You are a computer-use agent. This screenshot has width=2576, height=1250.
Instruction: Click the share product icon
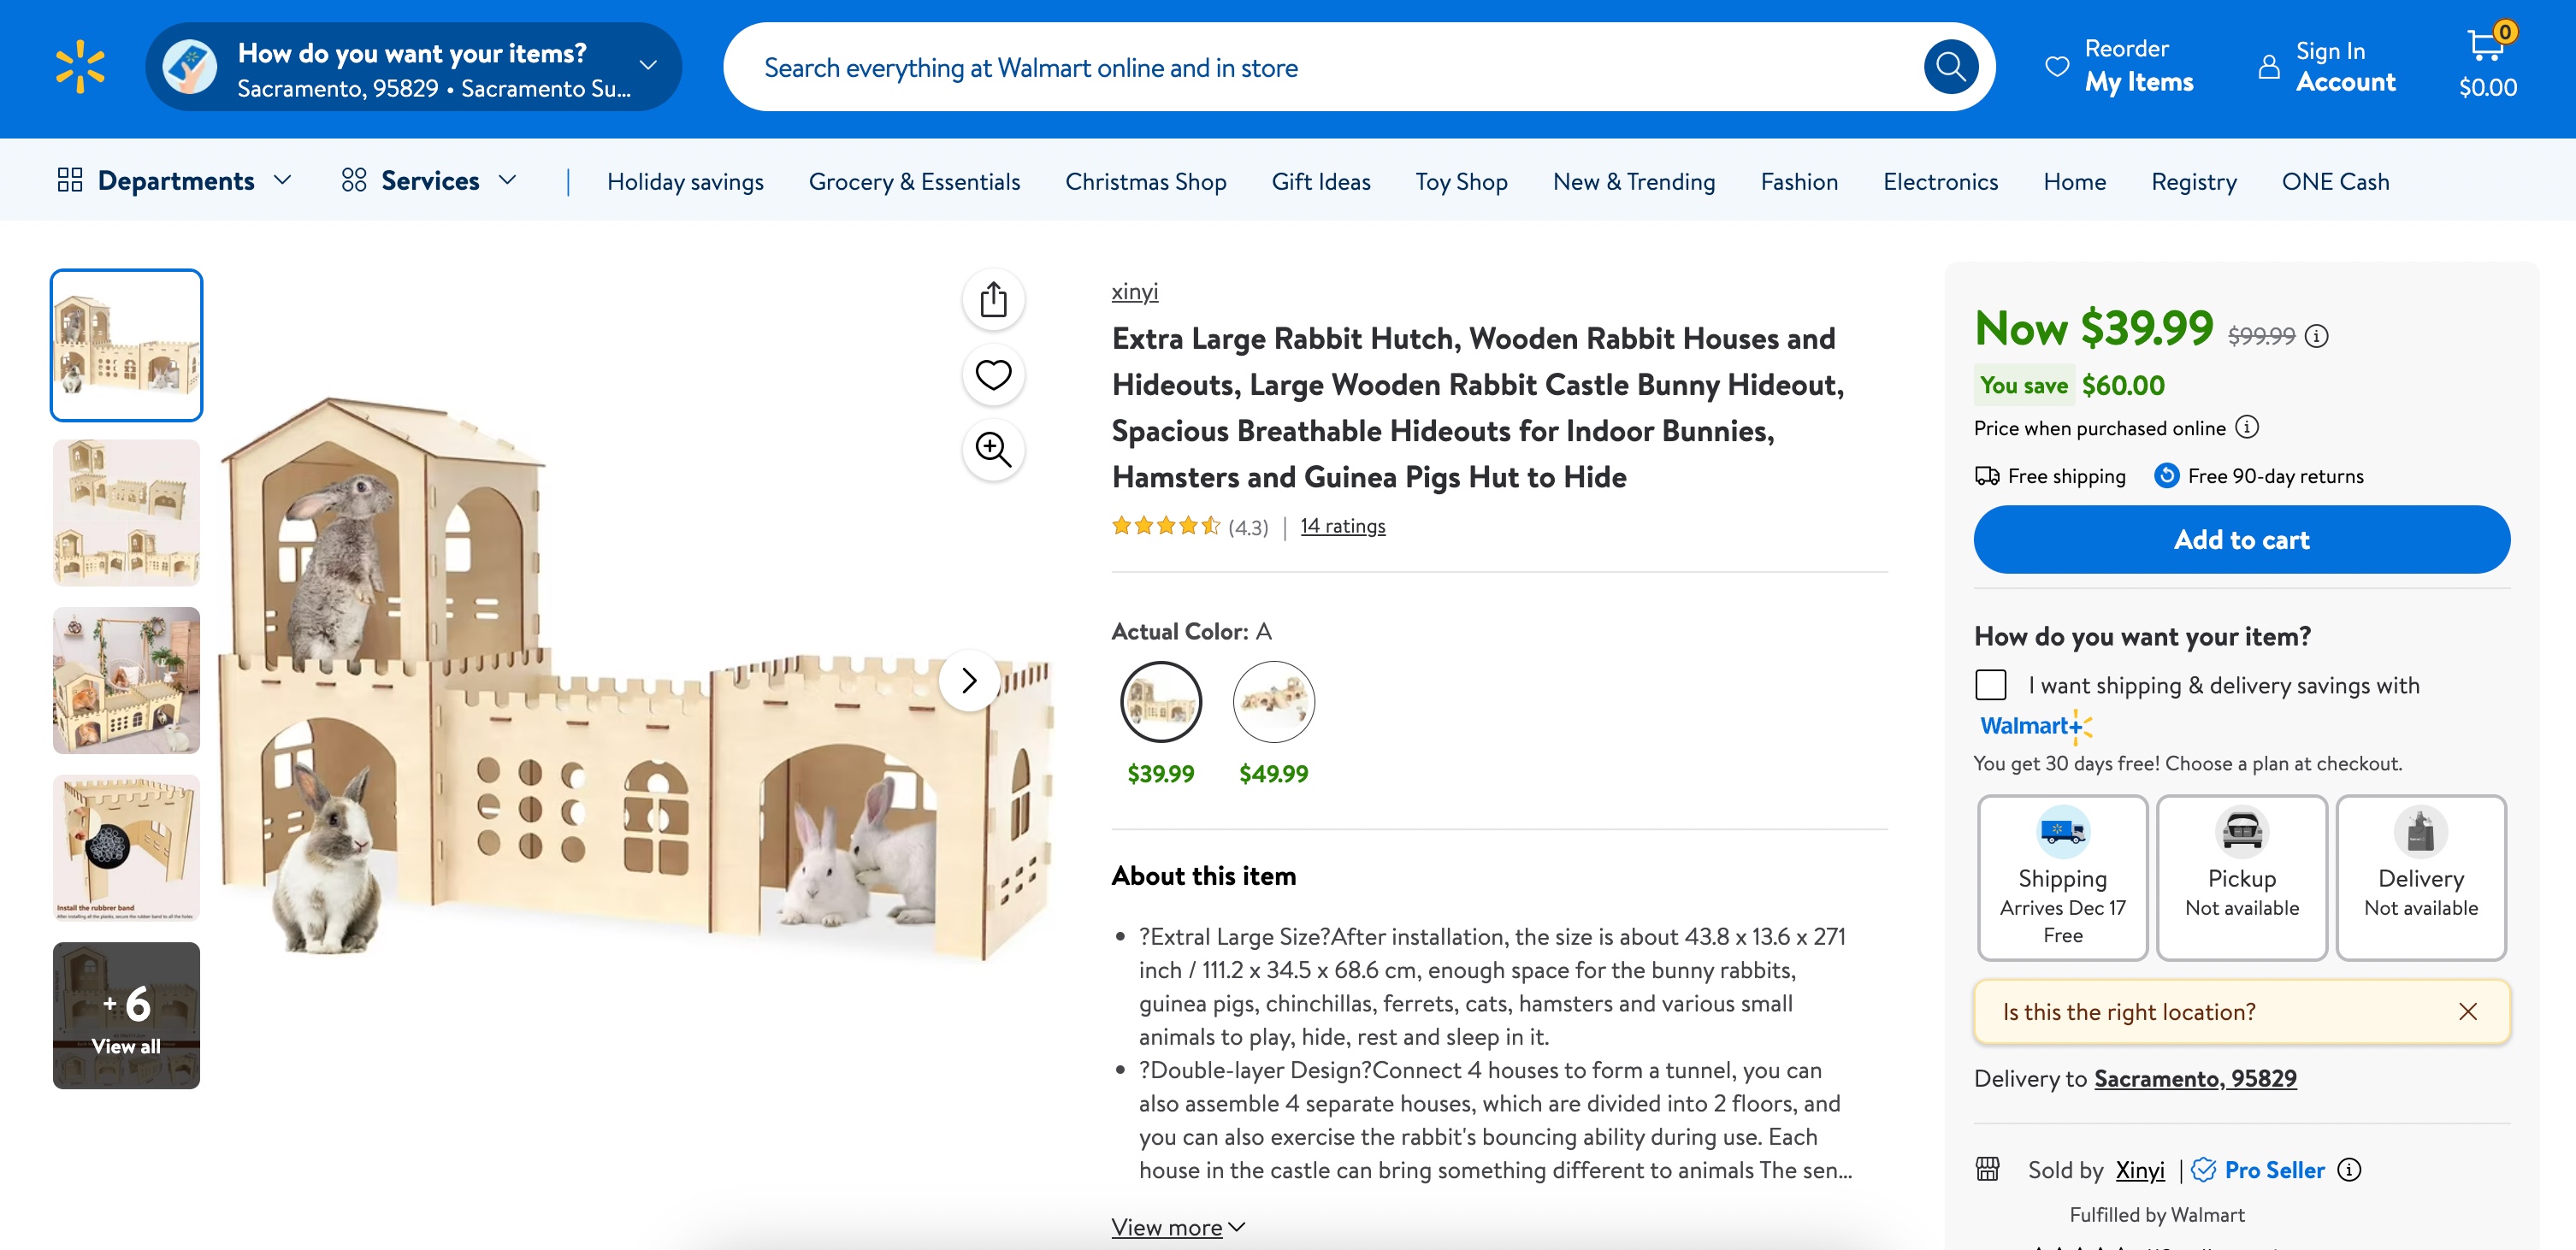(993, 299)
